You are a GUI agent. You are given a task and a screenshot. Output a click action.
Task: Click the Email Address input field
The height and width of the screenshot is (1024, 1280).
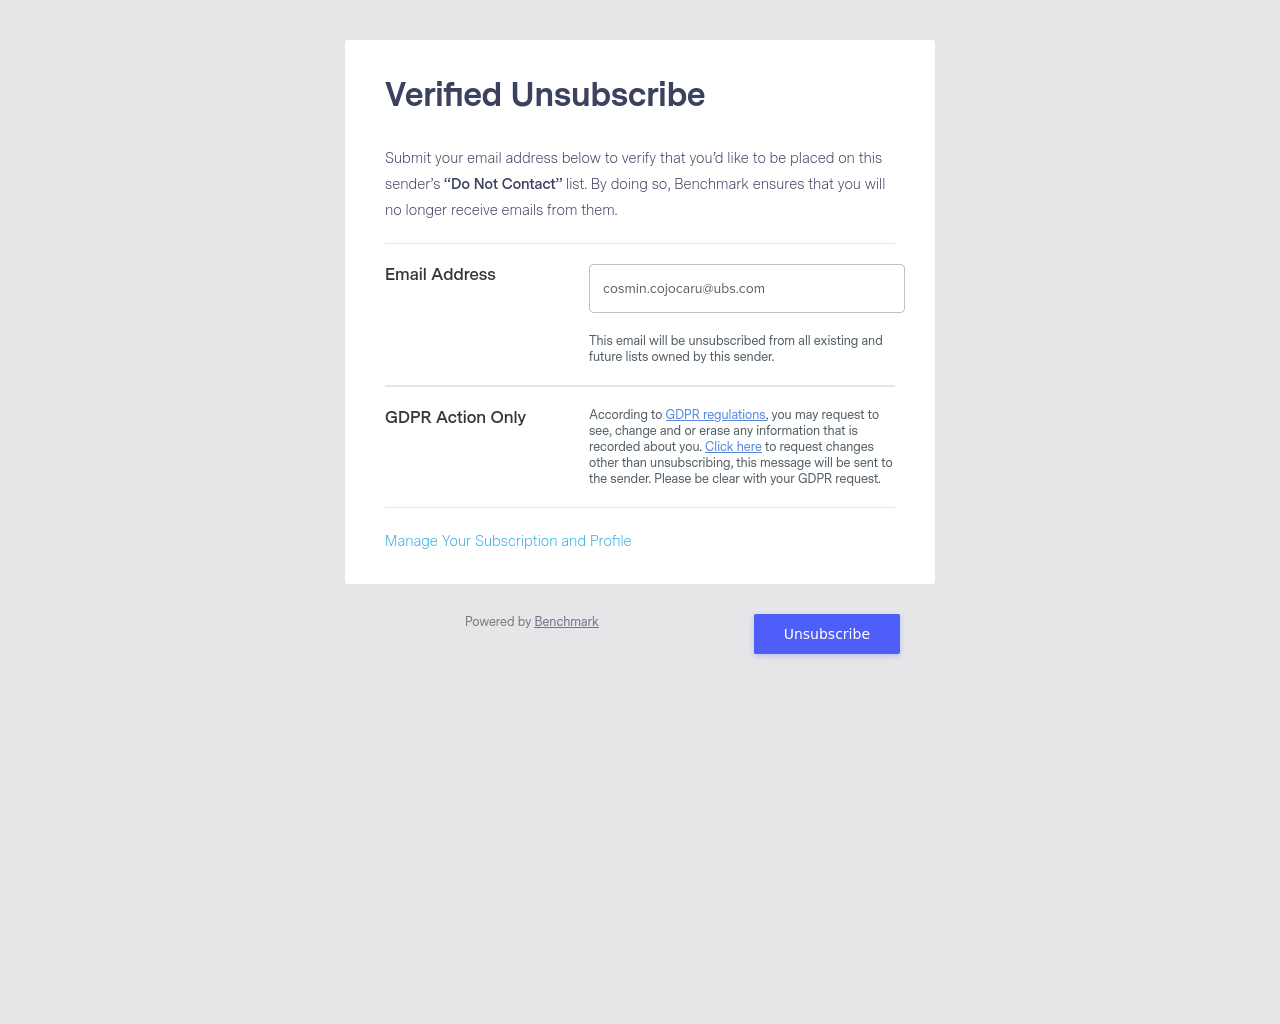tap(746, 289)
